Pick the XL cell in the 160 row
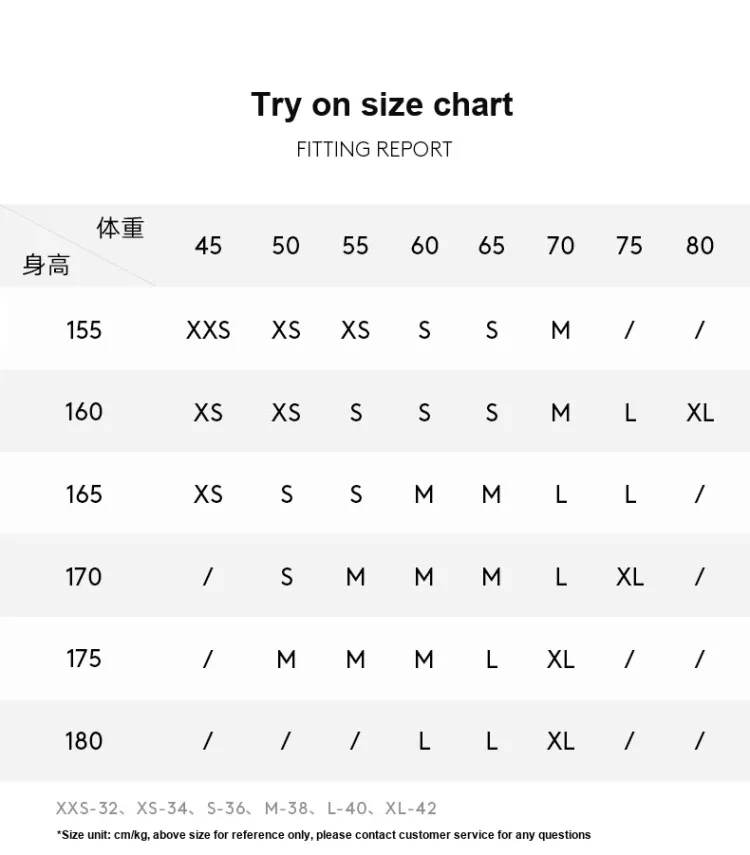This screenshot has width=750, height=855. coord(700,412)
